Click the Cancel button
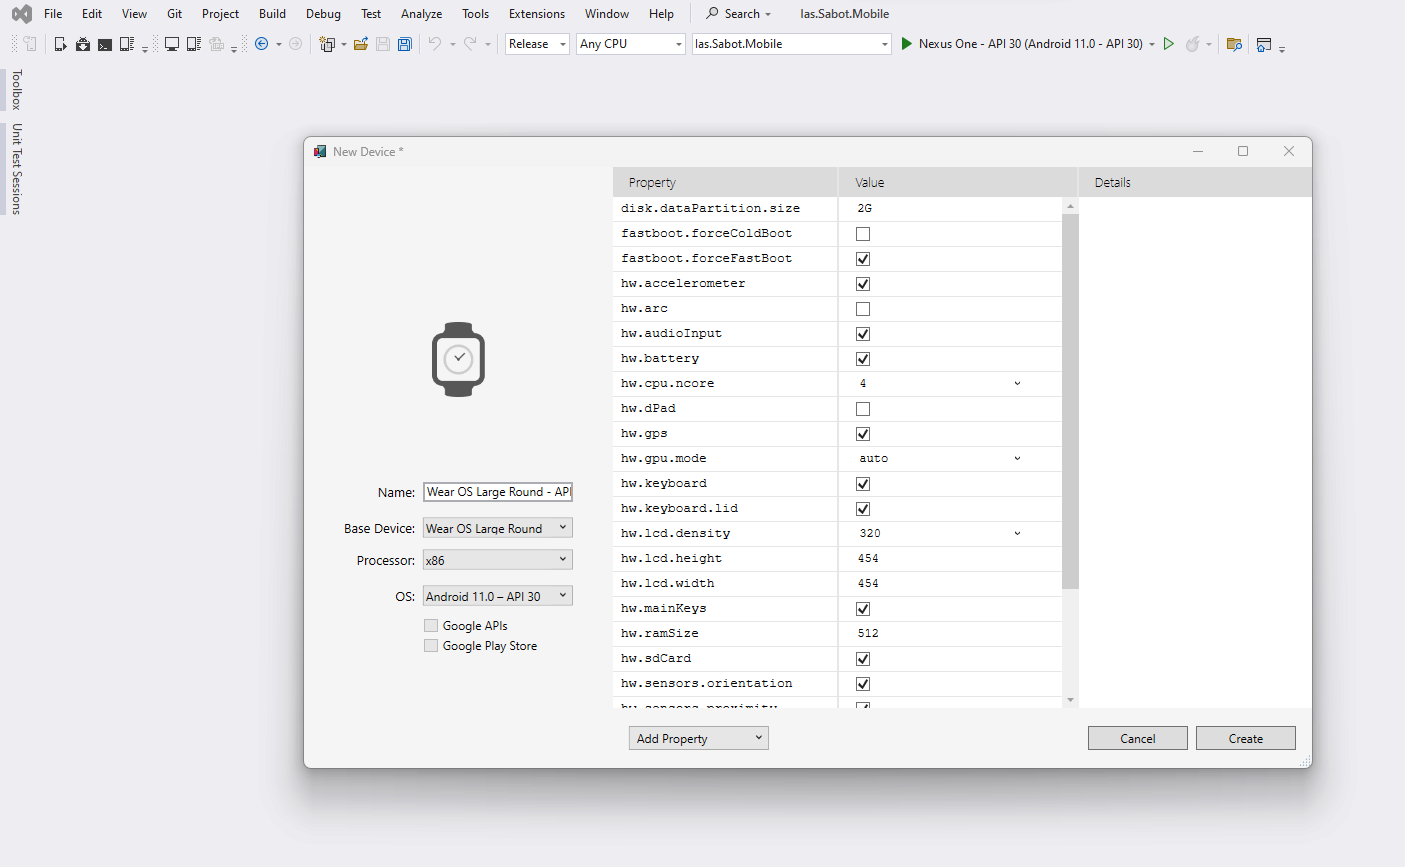The image size is (1405, 867). tap(1138, 739)
